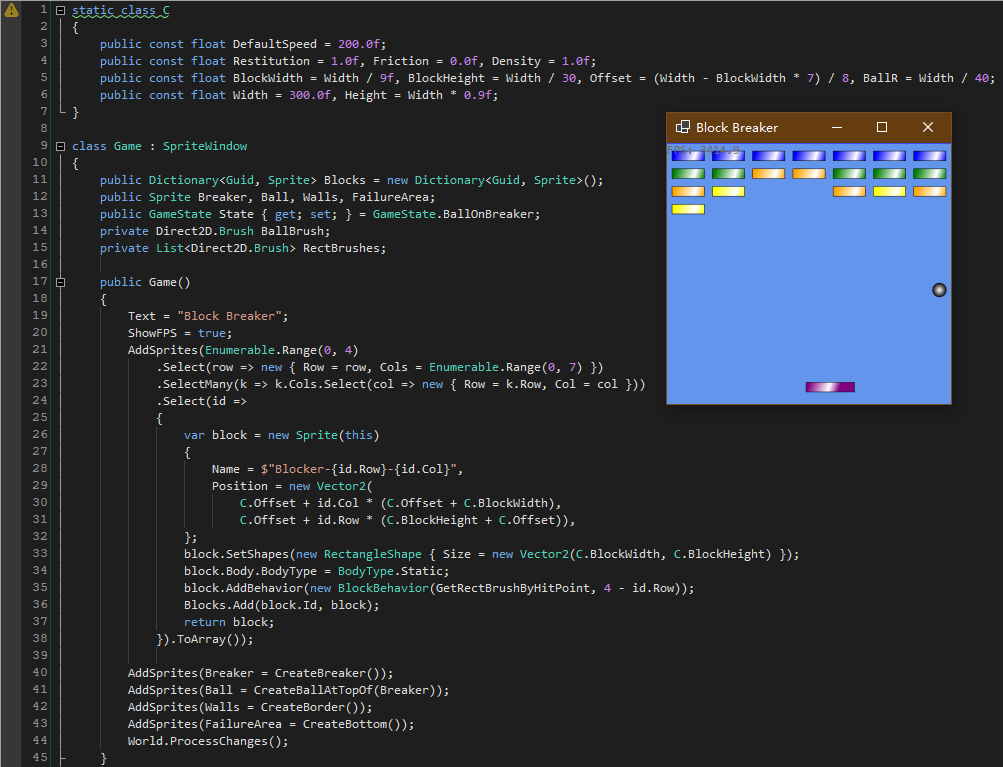Click 'FailureArea' declaration on line 12
This screenshot has width=1003, height=767.
point(390,198)
